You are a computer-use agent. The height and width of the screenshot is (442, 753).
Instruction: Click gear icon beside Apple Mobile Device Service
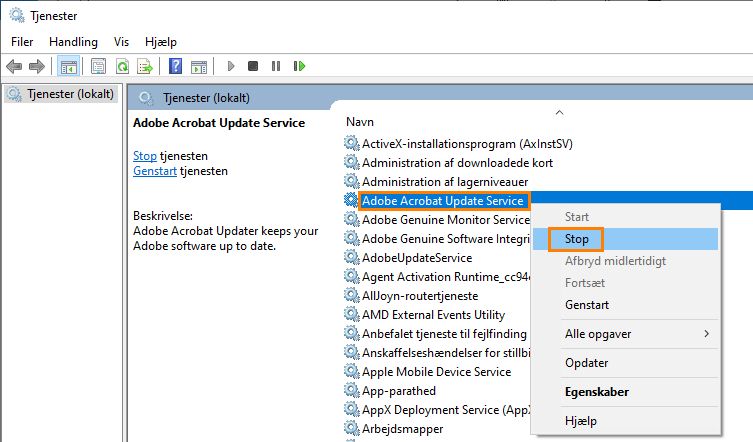coord(352,371)
